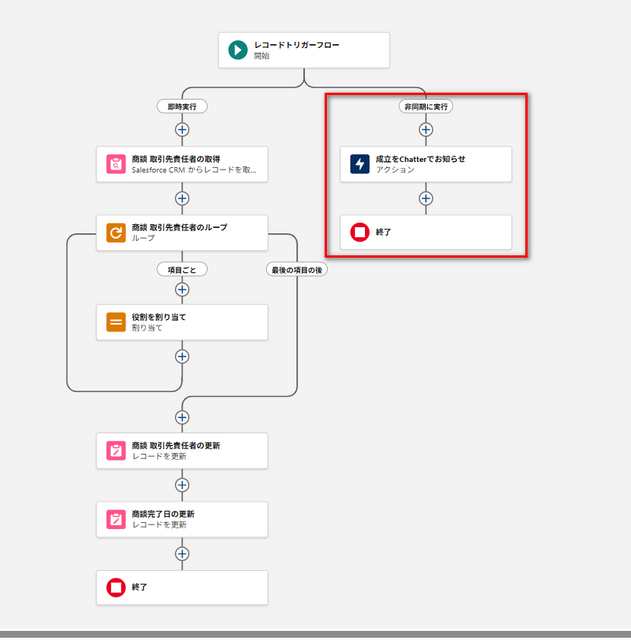This screenshot has width=631, height=640.
Task: Click the green start icon of the record-triggered flow
Action: coord(237,50)
